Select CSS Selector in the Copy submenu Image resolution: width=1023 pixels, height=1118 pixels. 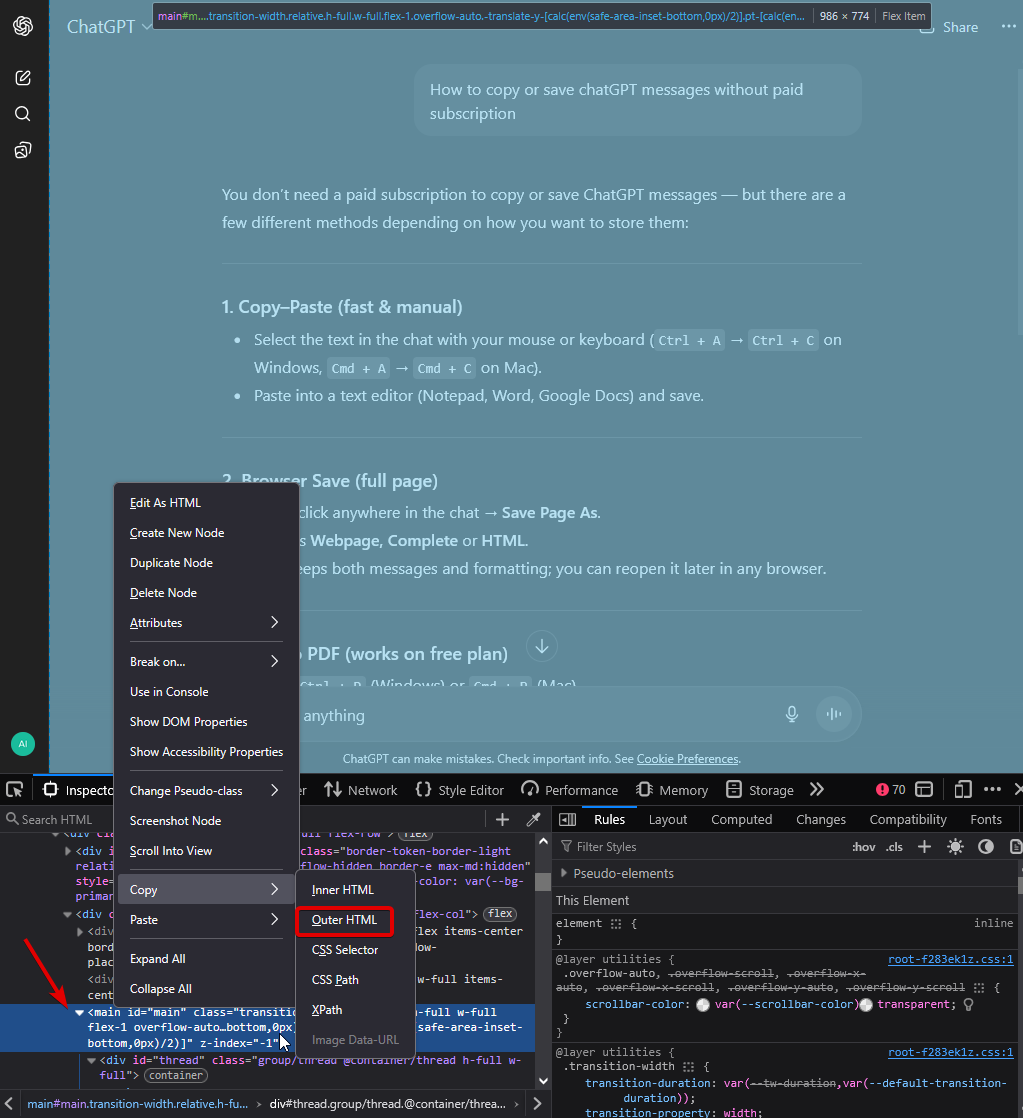click(x=355, y=950)
